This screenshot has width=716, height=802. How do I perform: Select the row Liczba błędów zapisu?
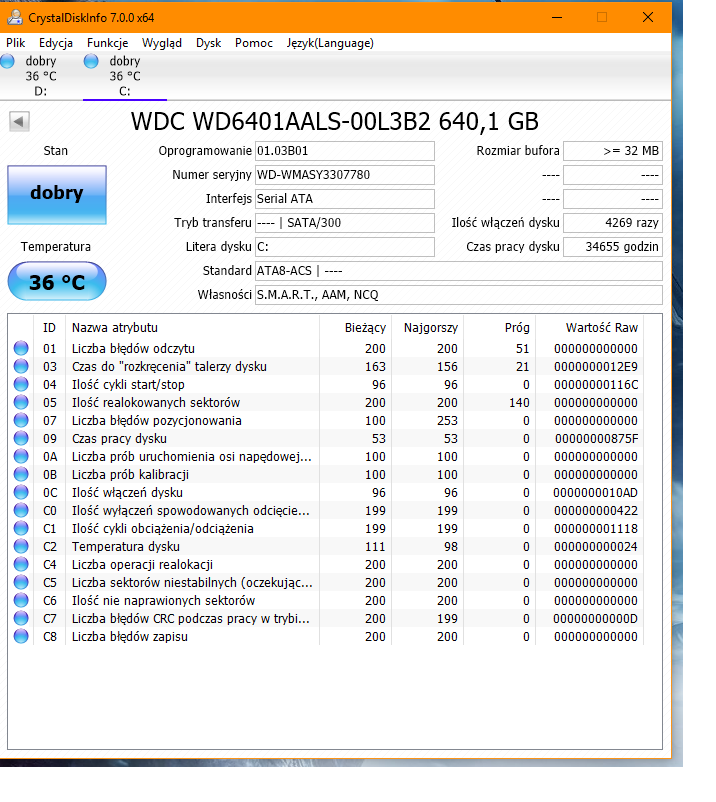326,636
